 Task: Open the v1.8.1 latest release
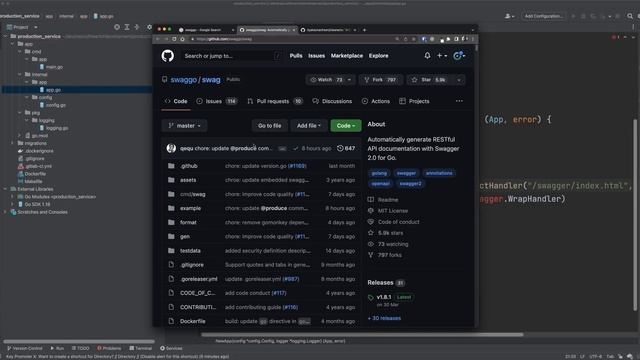pos(384,297)
